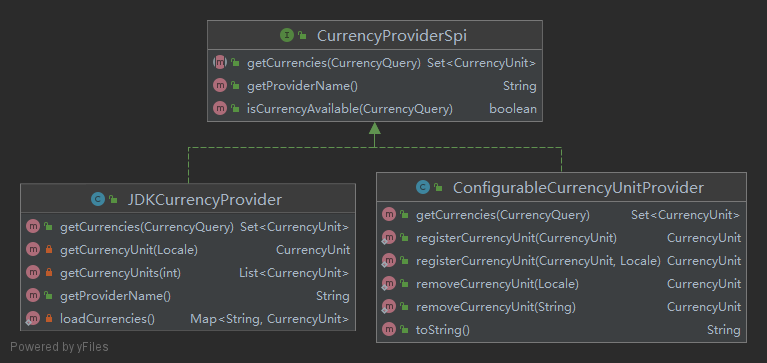Click the Map<String, CurrencyUnit> return type
The image size is (767, 363).
270,319
